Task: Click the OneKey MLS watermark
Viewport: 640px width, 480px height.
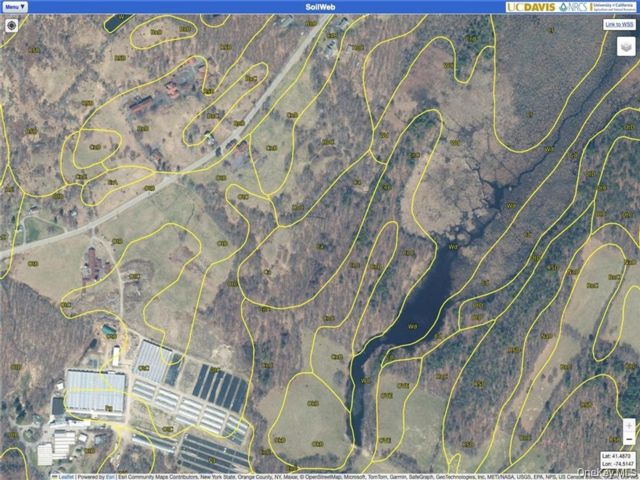Action: pos(607,472)
